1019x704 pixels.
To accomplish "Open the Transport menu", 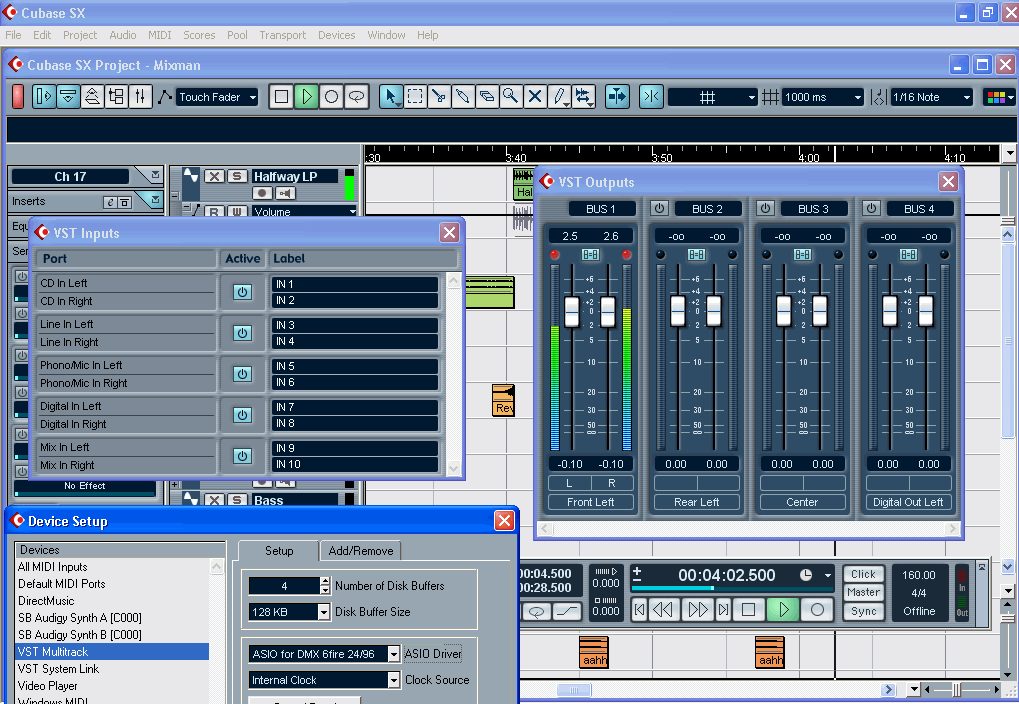I will pos(282,35).
